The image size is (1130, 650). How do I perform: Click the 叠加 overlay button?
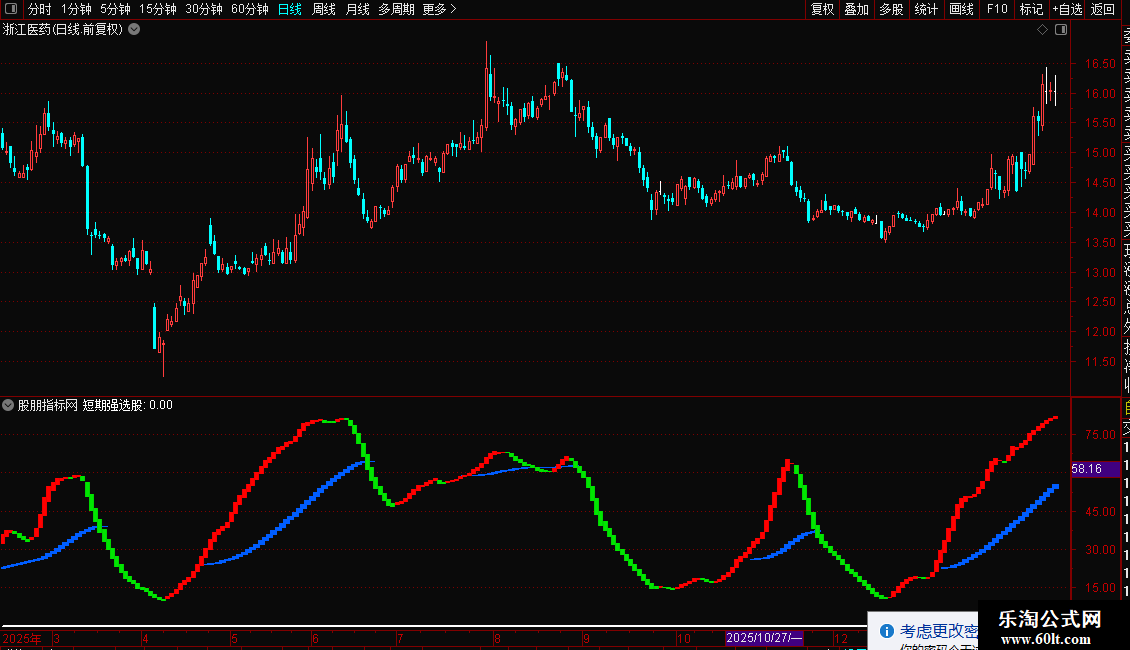857,9
